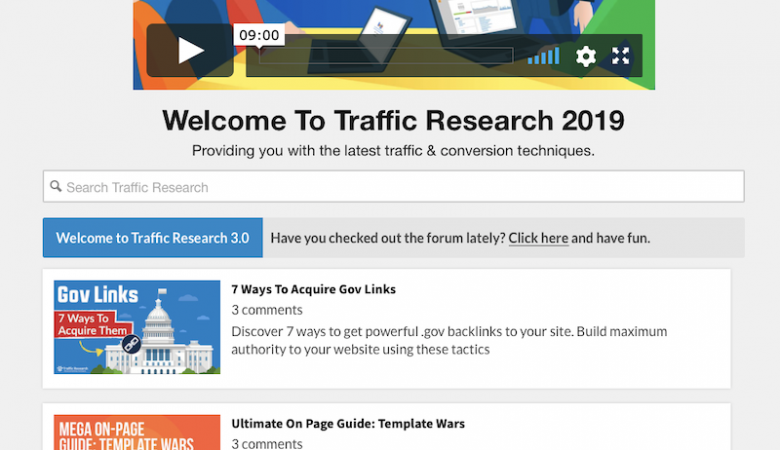The height and width of the screenshot is (450, 780).
Task: Click the Gov Links article description text
Action: (449, 340)
